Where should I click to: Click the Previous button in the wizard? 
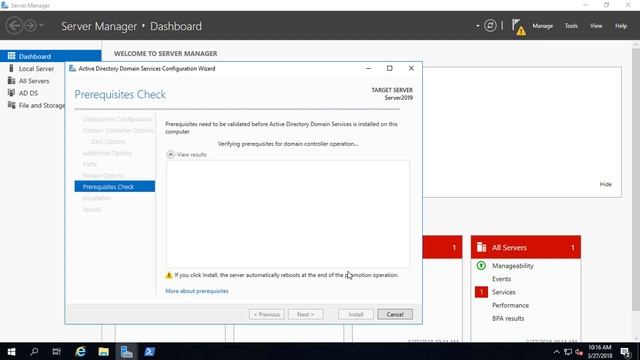click(x=267, y=314)
